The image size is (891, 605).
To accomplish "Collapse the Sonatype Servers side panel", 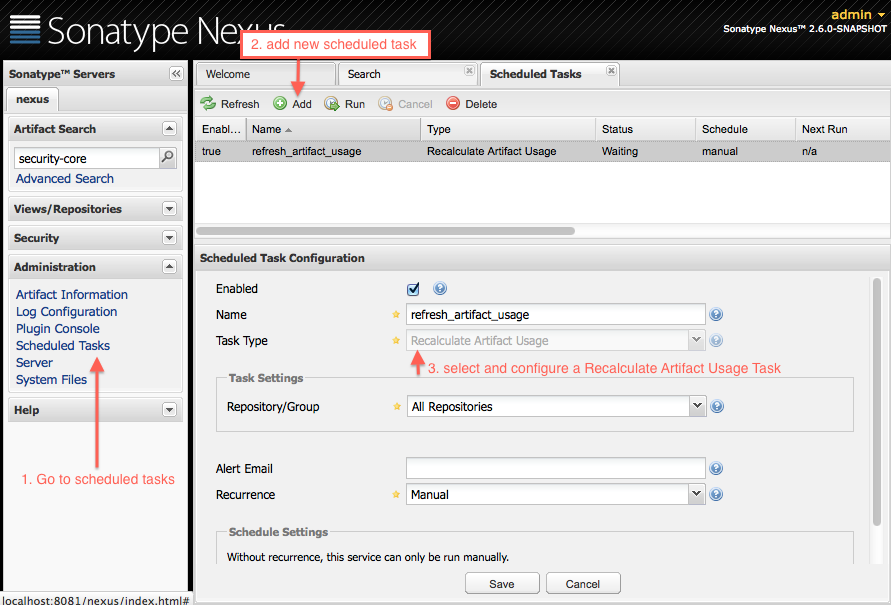I will 176,74.
